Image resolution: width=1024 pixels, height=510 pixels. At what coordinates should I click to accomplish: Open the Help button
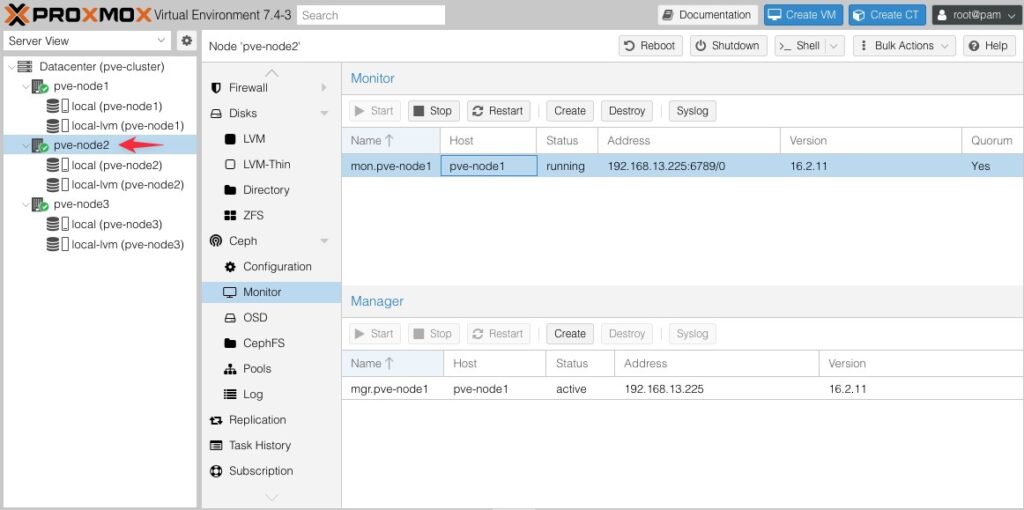click(989, 46)
